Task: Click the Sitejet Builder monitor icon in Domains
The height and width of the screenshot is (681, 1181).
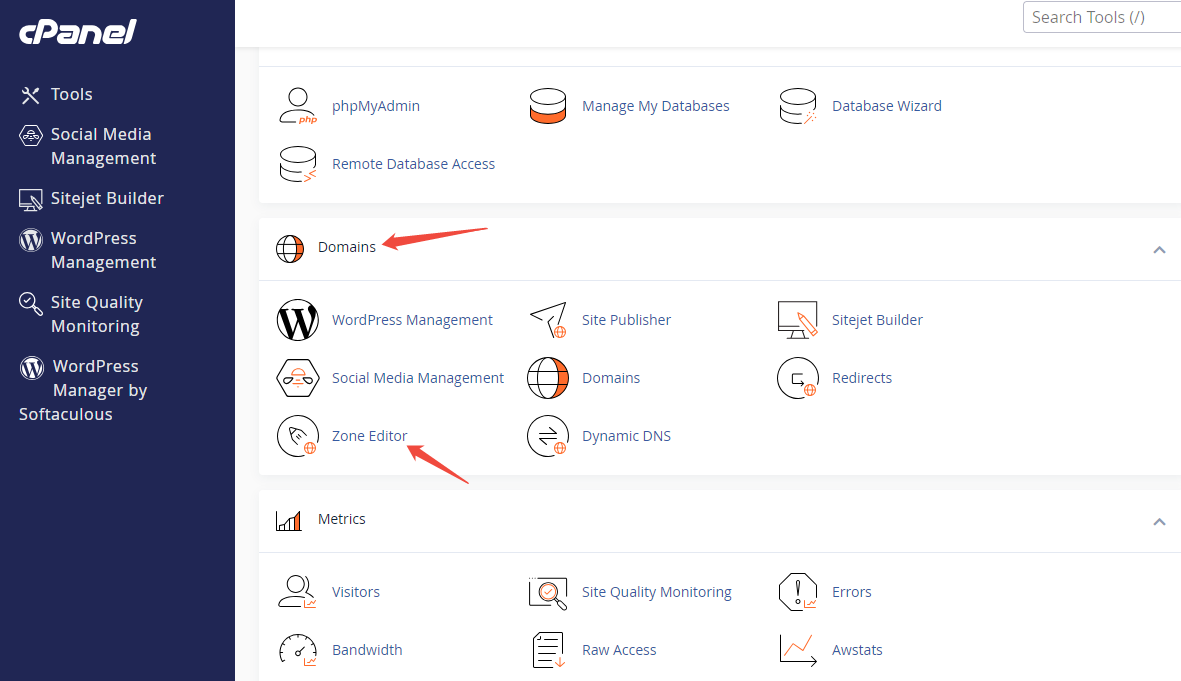Action: click(798, 320)
